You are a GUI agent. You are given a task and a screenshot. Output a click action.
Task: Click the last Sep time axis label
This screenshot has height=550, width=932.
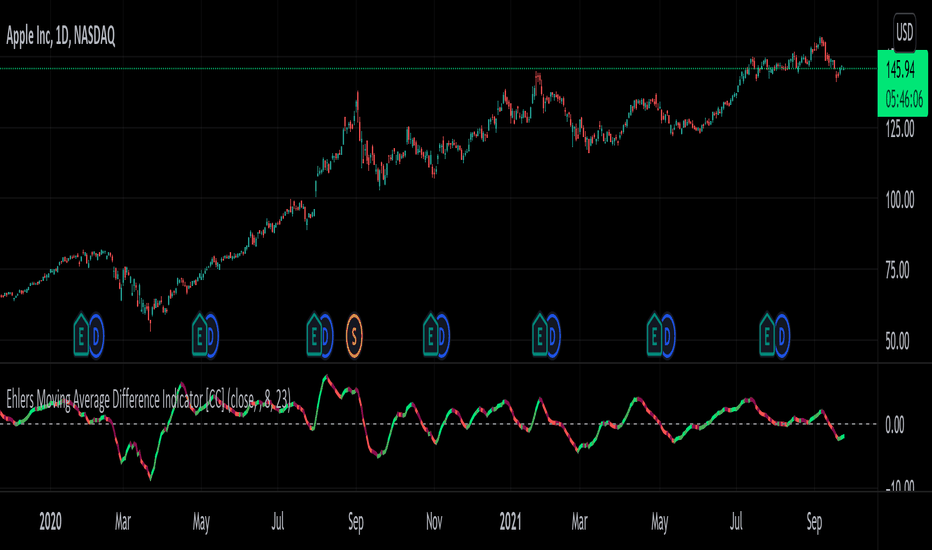[x=814, y=522]
